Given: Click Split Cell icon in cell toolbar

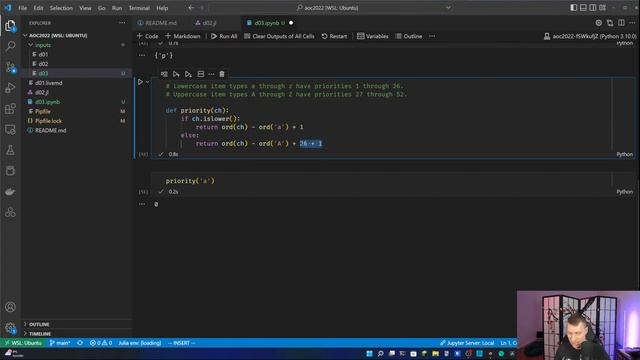Looking at the screenshot, I should (x=200, y=74).
